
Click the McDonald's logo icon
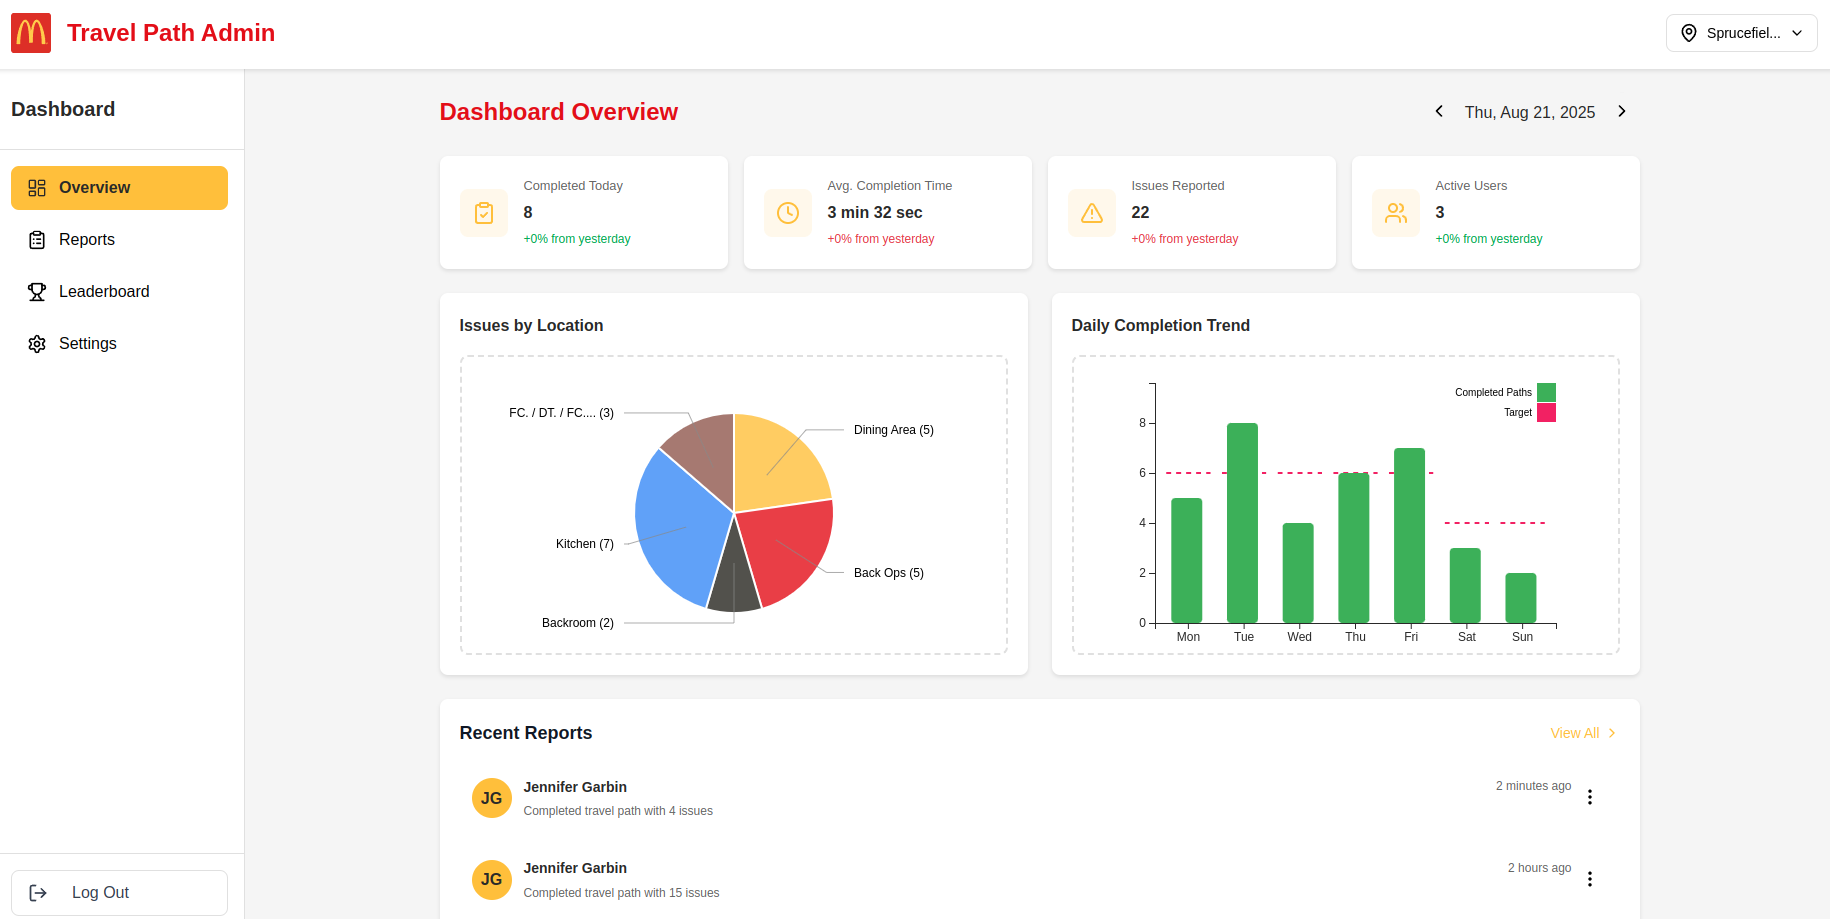(31, 33)
